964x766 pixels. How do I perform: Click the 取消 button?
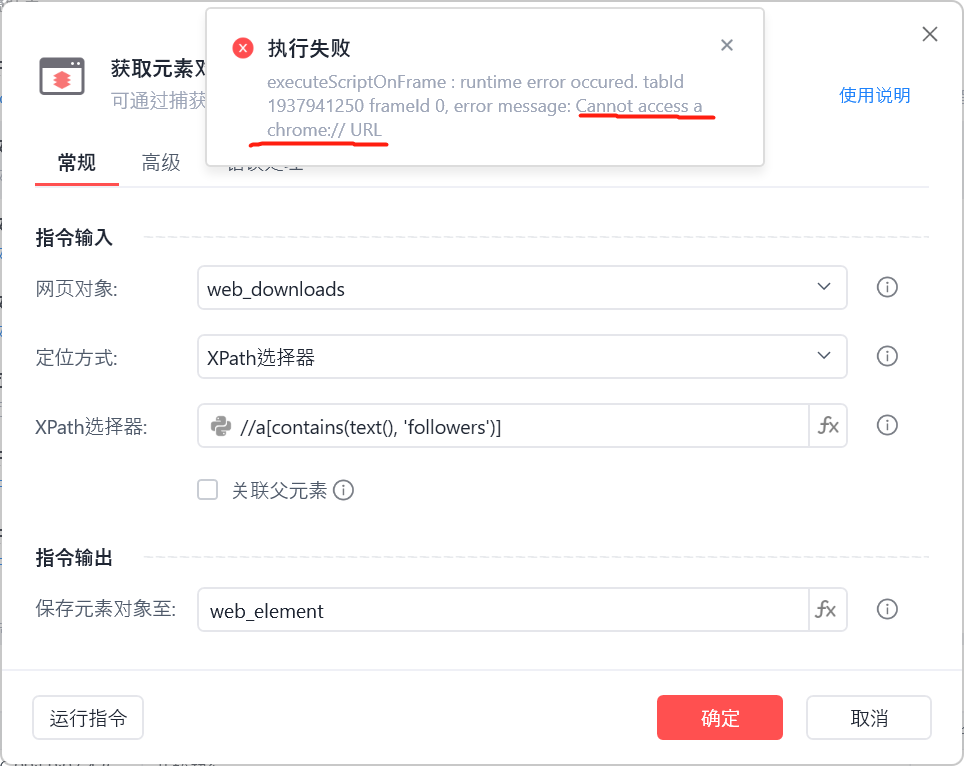(869, 717)
